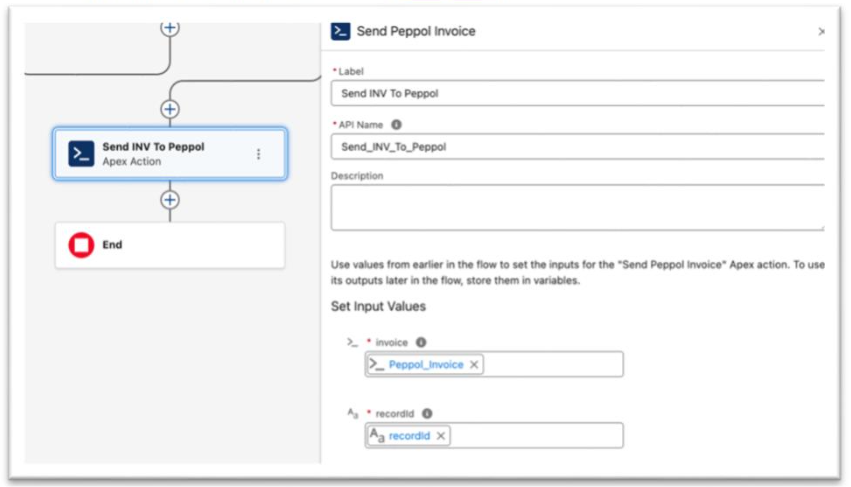The image size is (851, 487).
Task: Click the Apex Action icon on the flow node
Action: coord(82,153)
